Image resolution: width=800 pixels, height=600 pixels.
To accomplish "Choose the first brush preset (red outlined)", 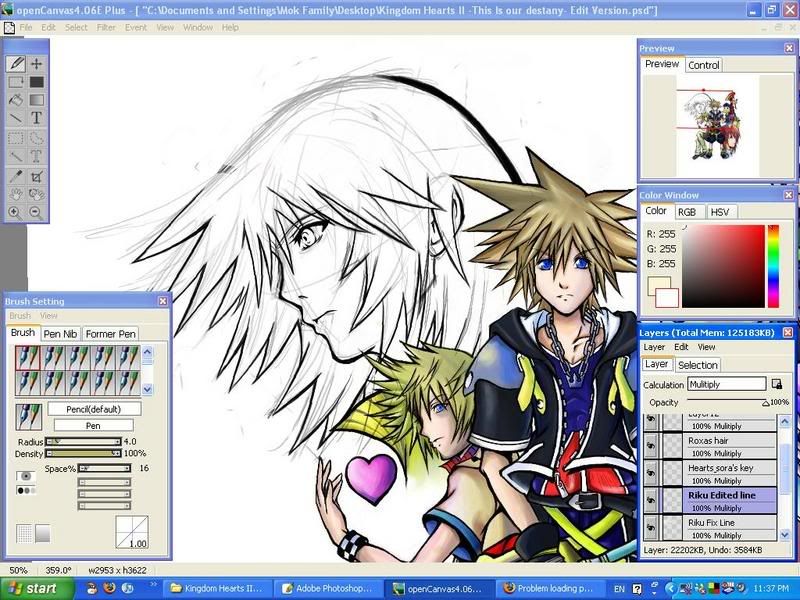I will click(28, 358).
